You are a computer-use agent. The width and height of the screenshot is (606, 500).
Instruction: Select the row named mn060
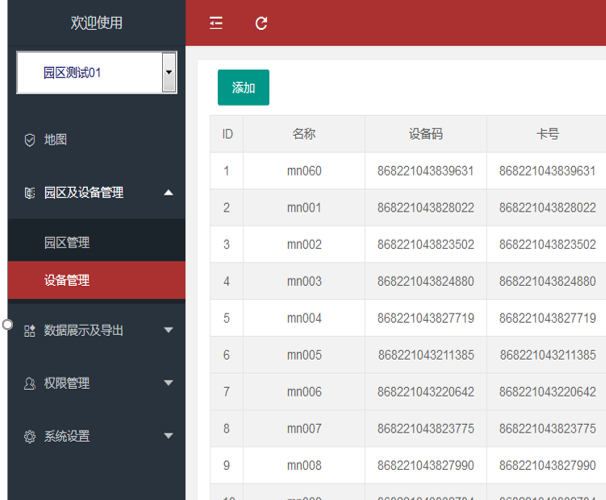click(304, 171)
